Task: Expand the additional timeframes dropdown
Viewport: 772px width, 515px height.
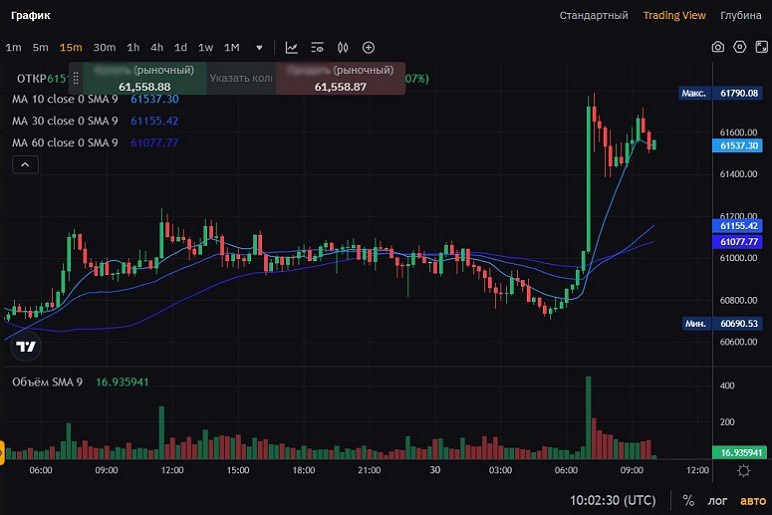Action: [x=259, y=47]
